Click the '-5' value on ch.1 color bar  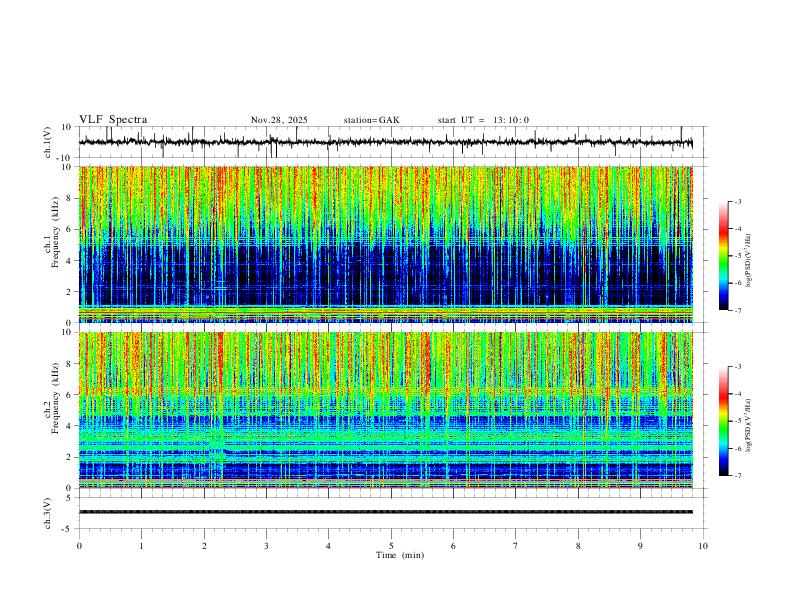(x=737, y=256)
